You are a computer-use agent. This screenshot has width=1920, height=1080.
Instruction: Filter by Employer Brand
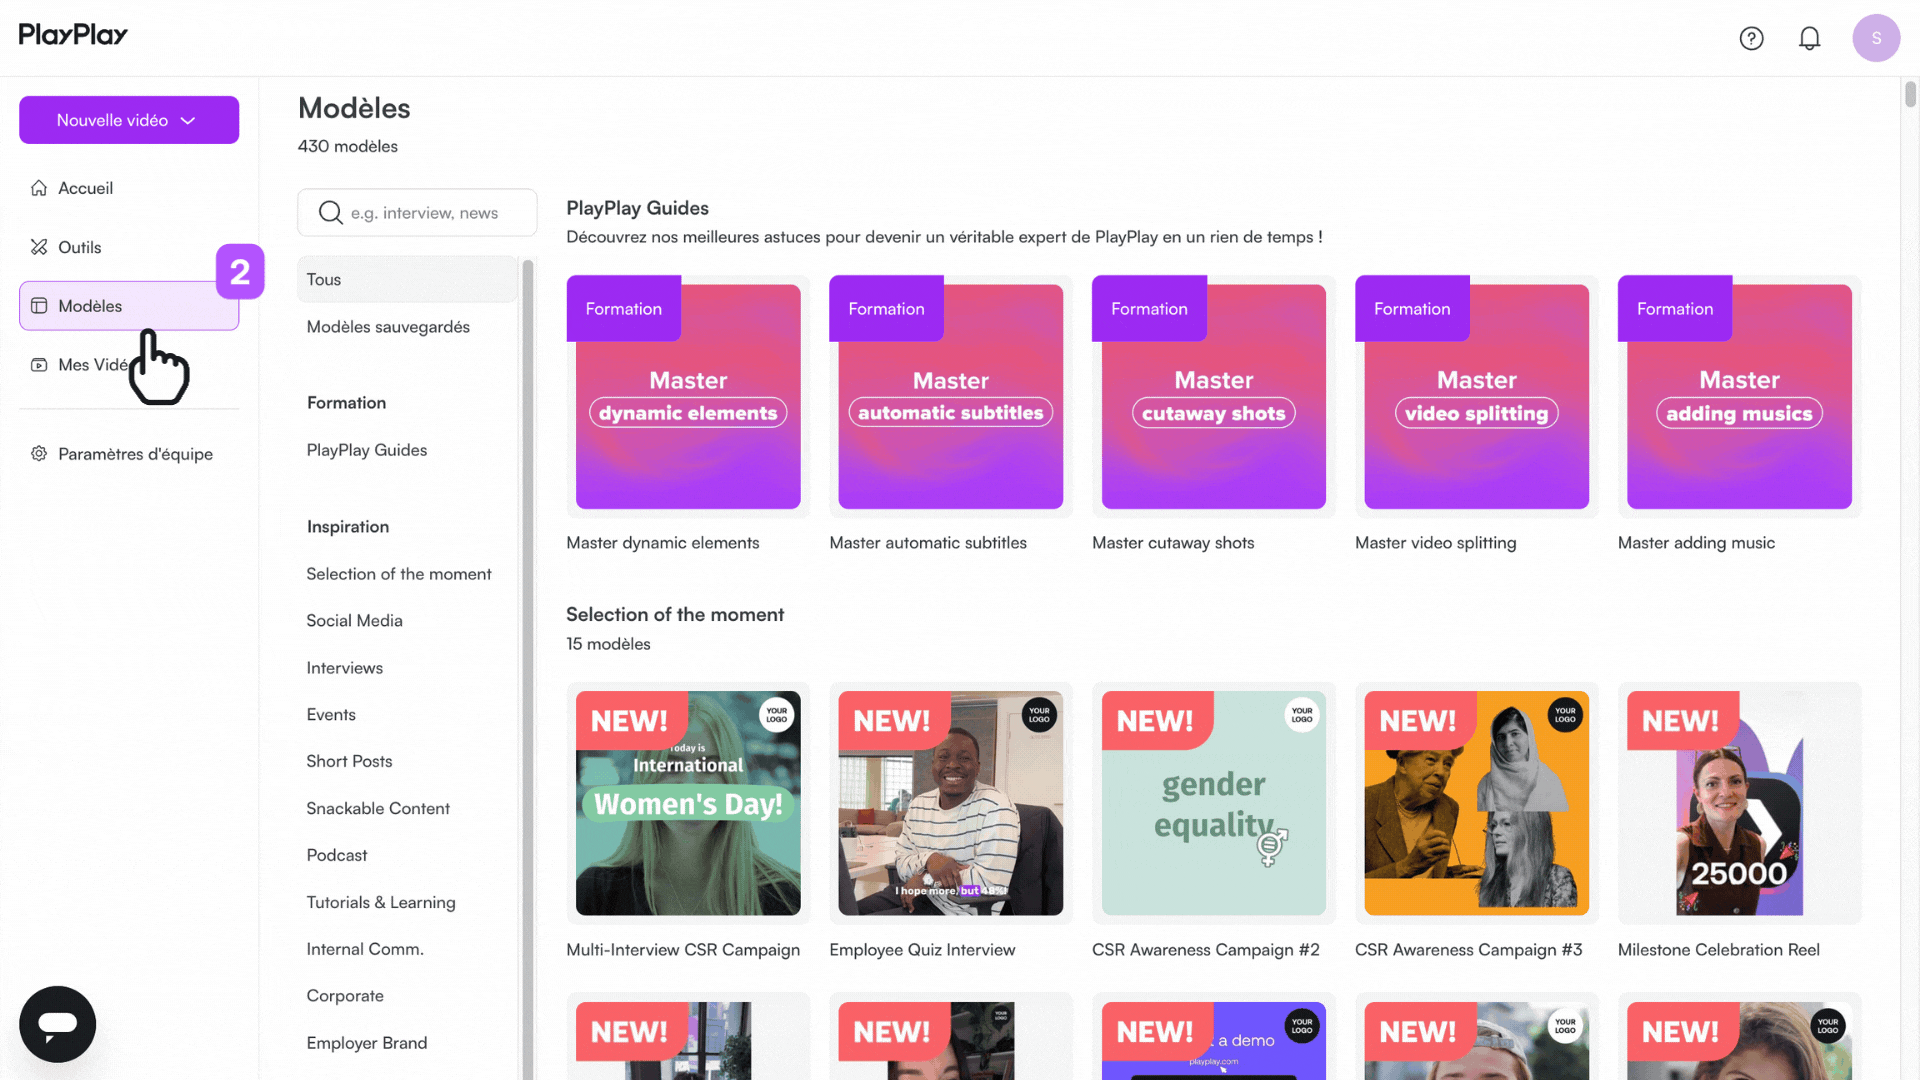pos(367,1043)
